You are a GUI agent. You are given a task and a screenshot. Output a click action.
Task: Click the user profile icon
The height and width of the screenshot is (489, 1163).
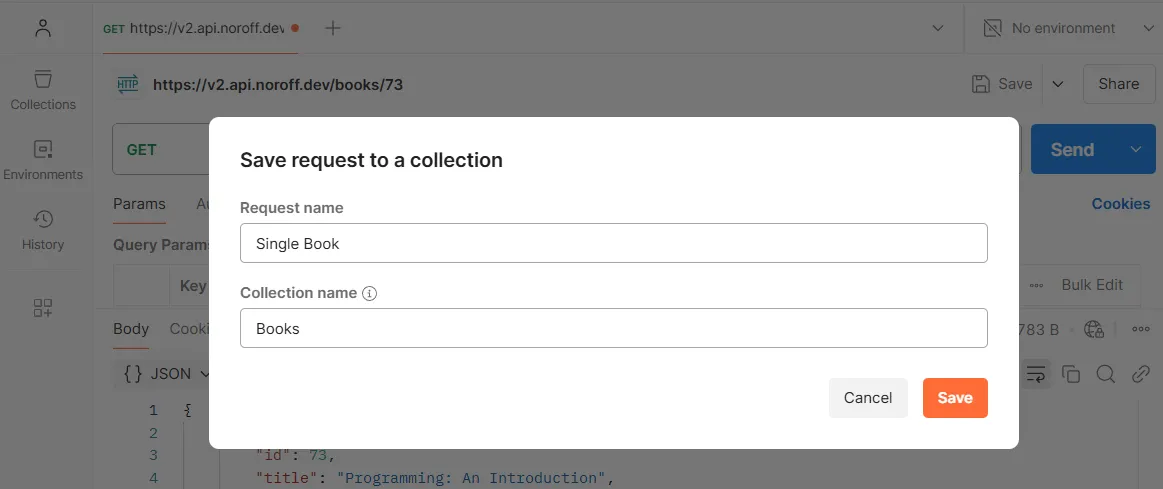coord(43,28)
